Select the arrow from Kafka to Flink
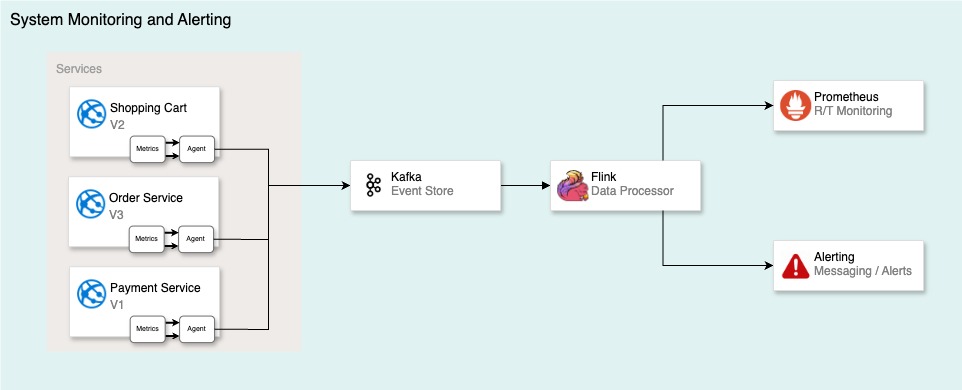The width and height of the screenshot is (962, 390). [x=526, y=185]
